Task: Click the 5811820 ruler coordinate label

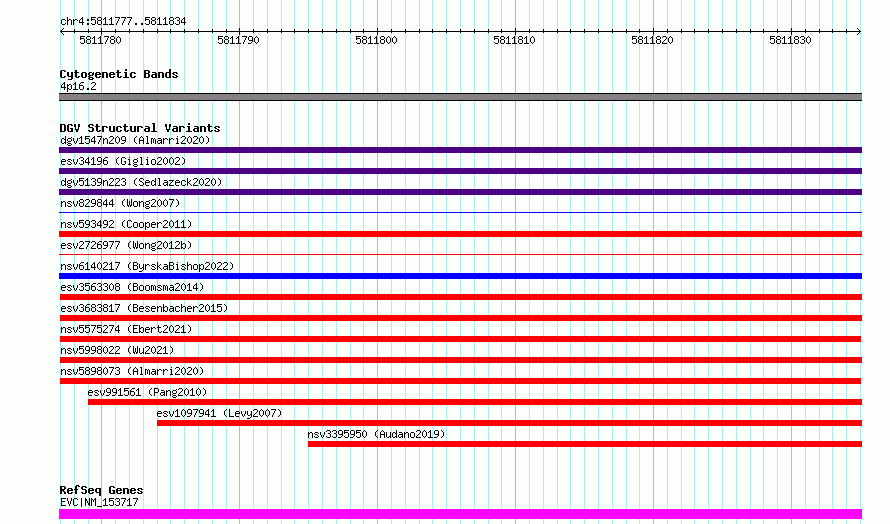Action: [x=652, y=40]
